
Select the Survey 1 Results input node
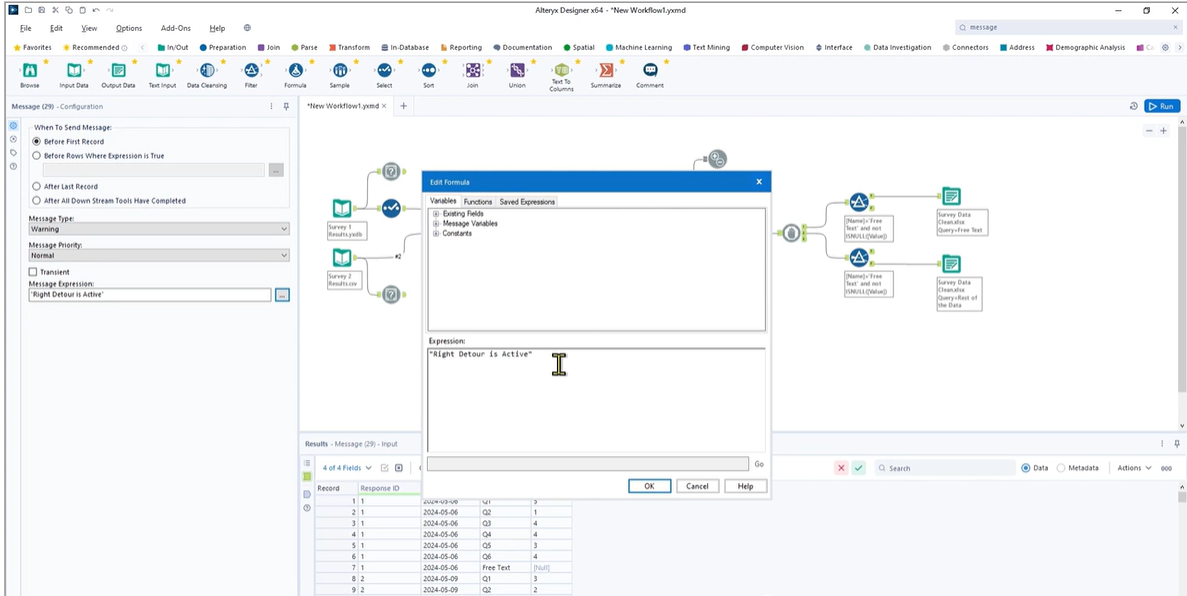342,208
